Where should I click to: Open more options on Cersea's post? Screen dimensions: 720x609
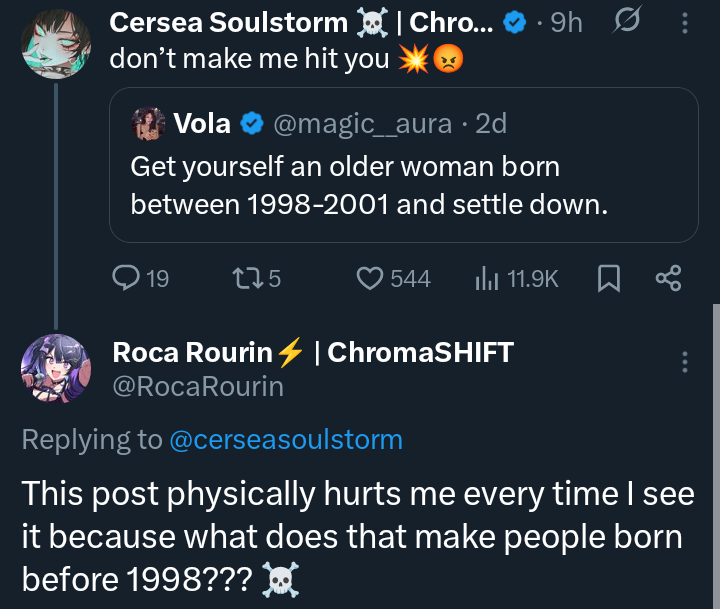[683, 23]
